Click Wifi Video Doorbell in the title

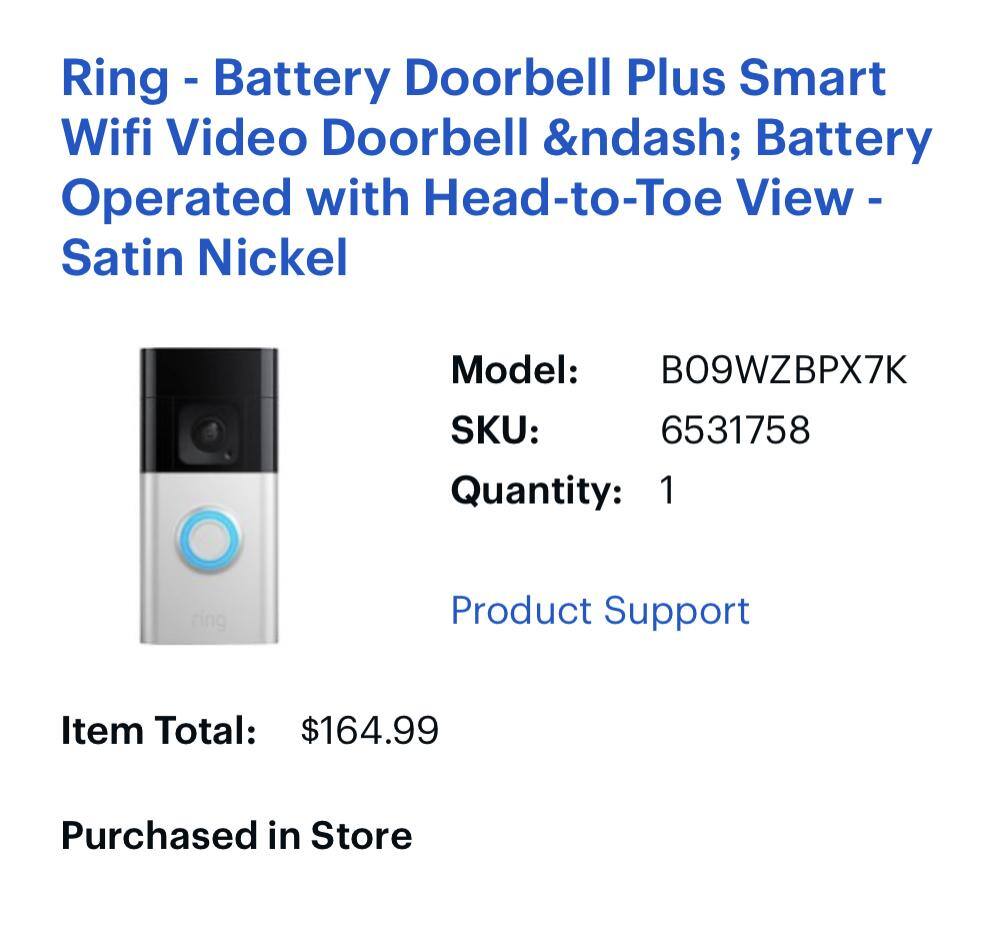(294, 138)
